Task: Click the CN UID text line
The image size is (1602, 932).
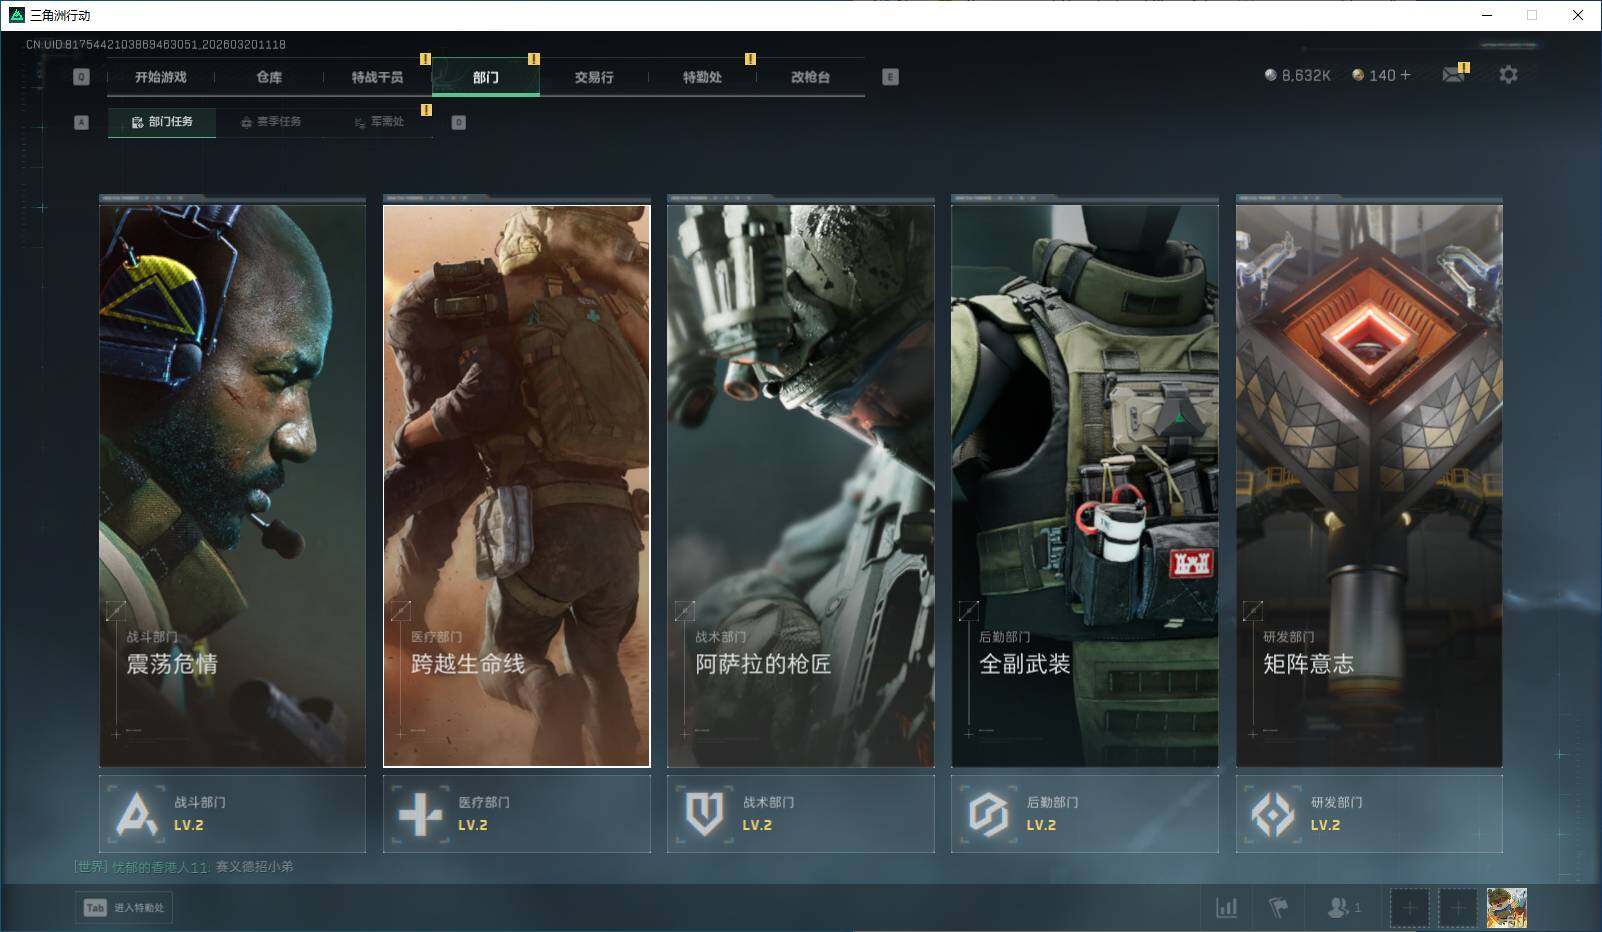Action: pyautogui.click(x=156, y=45)
